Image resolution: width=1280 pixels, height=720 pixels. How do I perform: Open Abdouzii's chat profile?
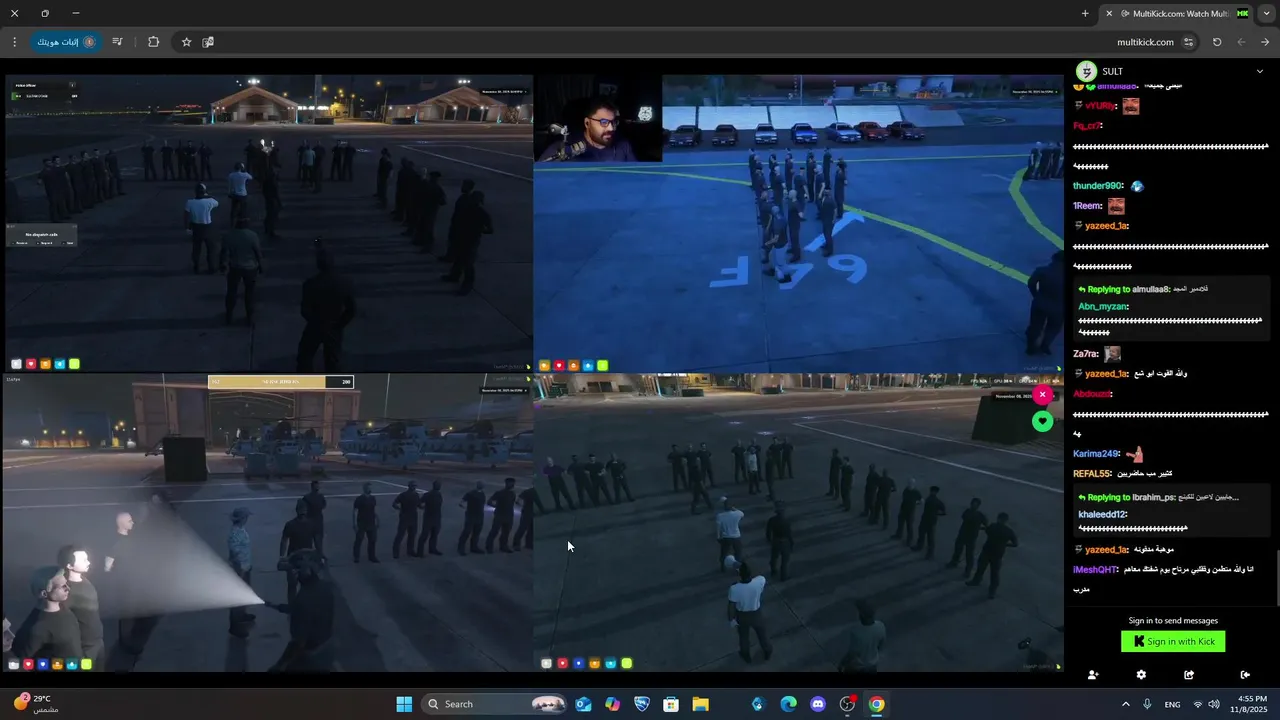coord(1092,394)
